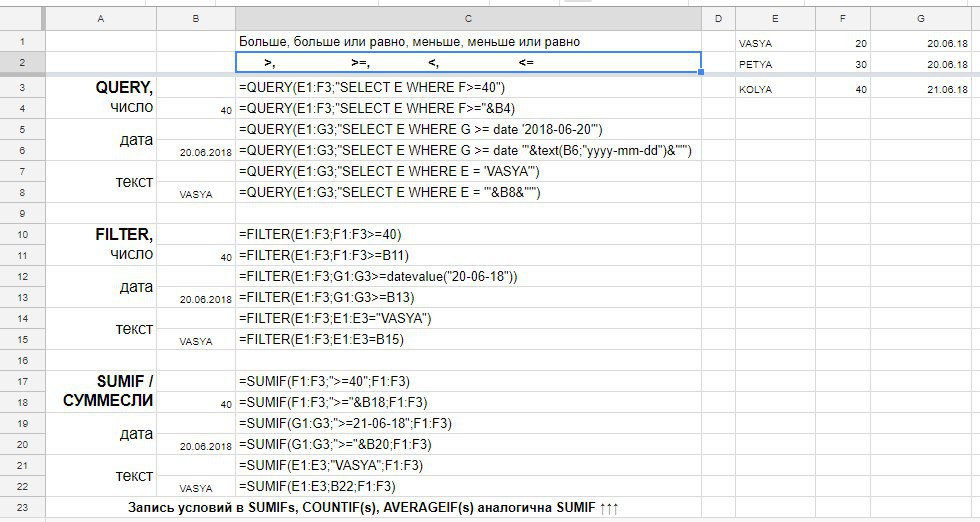980x522 pixels.
Task: Click cell B4 with value 40
Action: (196, 108)
